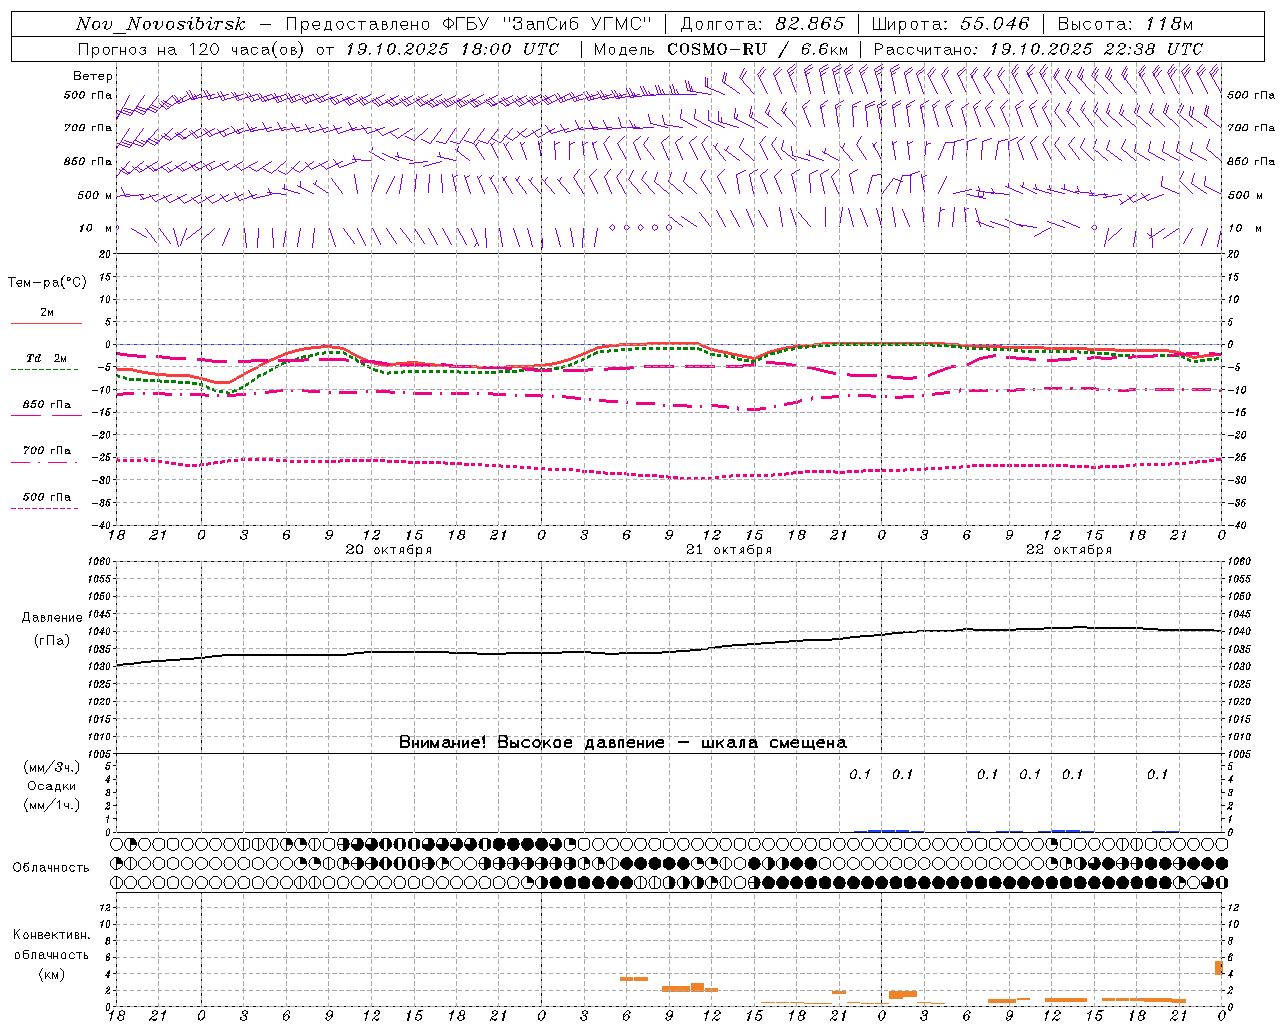Select the Высота: 118м label
The image size is (1280, 1024).
tap(1125, 24)
